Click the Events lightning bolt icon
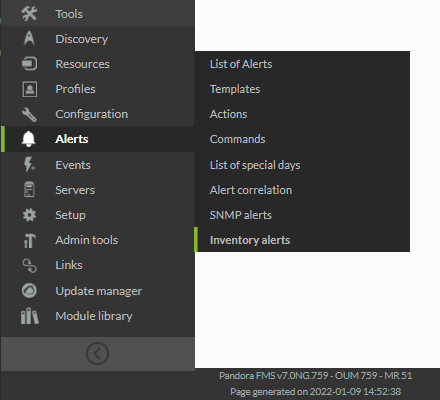The height and width of the screenshot is (400, 440). [29, 164]
